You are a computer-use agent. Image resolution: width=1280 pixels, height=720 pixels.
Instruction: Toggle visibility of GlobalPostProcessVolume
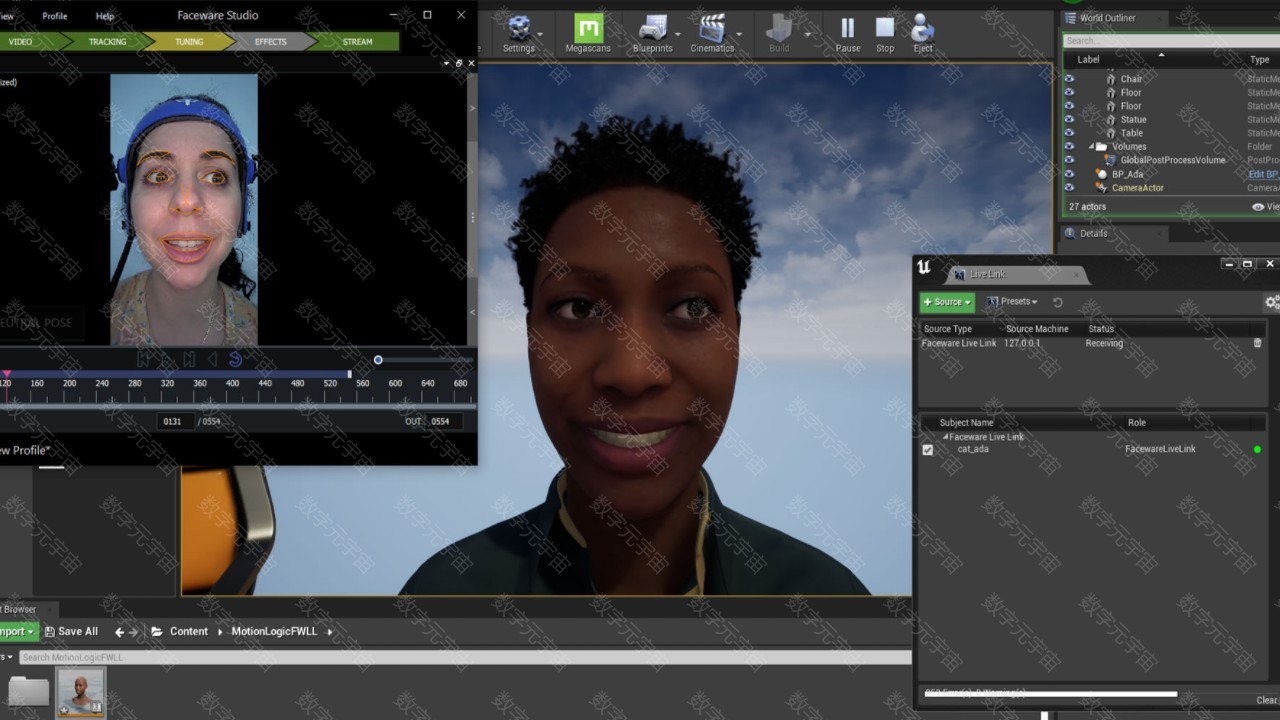click(1069, 160)
